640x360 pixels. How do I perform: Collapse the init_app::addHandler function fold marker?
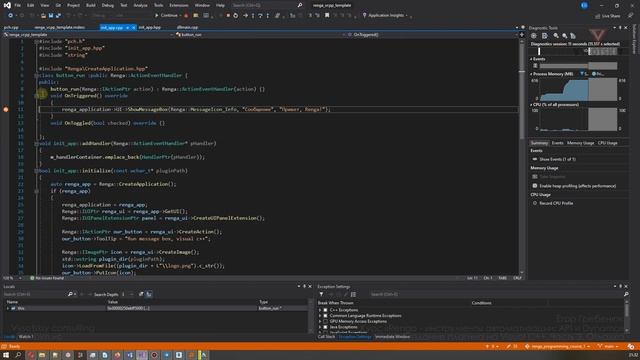[x=36, y=143]
